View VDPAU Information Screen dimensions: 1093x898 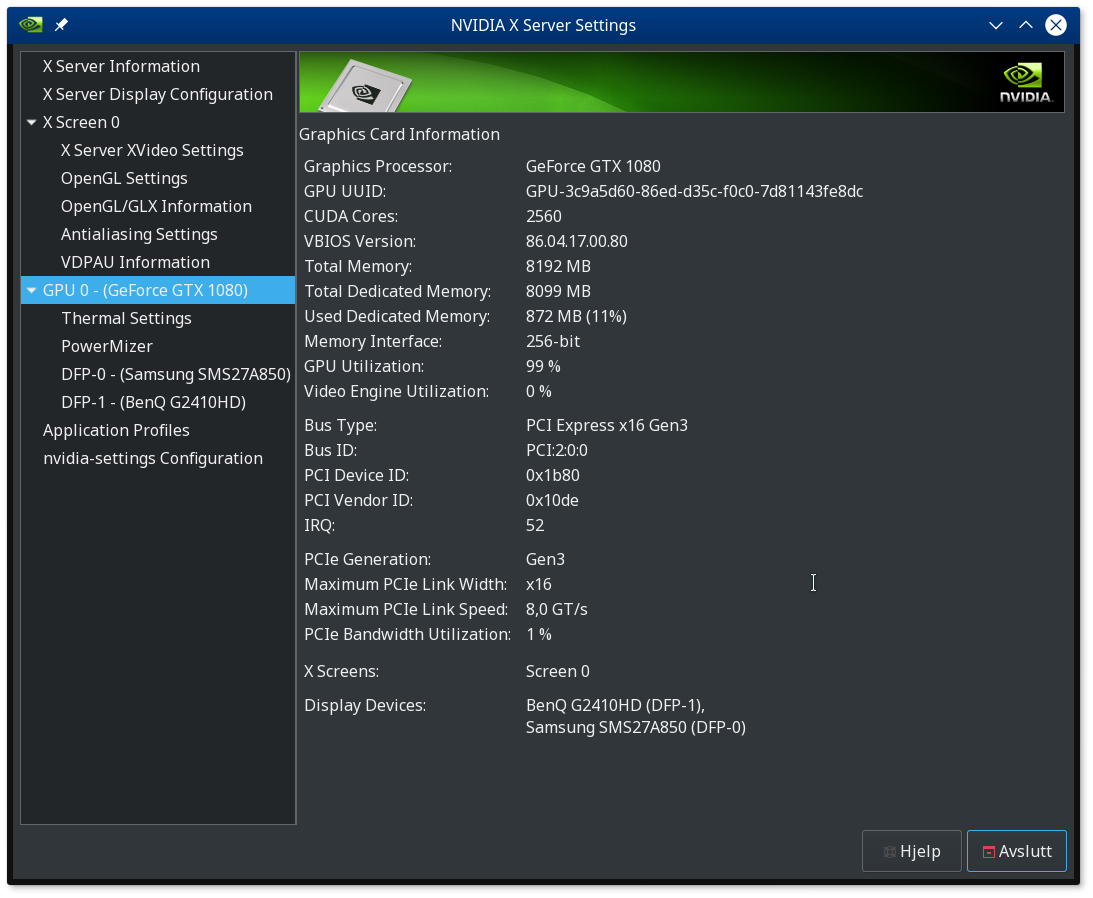pyautogui.click(x=135, y=262)
